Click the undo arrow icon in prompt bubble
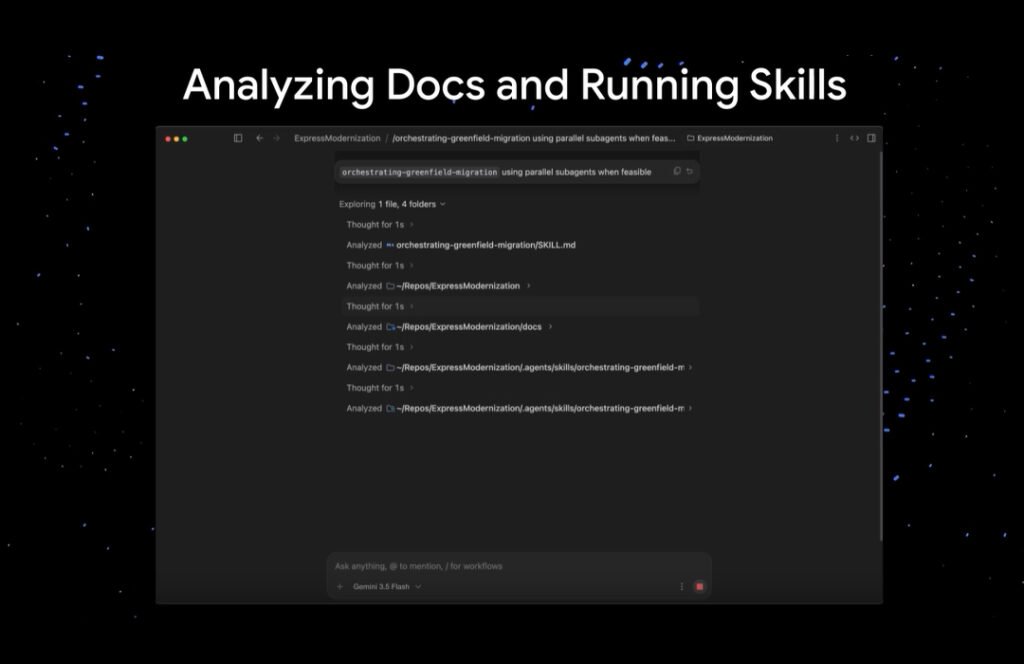Screen dimensions: 1024x664 [690, 171]
